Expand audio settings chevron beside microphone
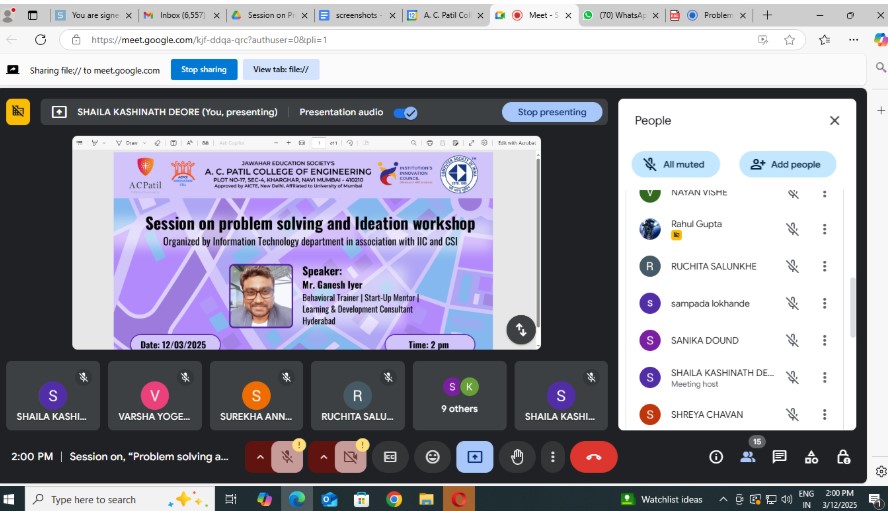Image resolution: width=888 pixels, height=511 pixels. point(260,457)
